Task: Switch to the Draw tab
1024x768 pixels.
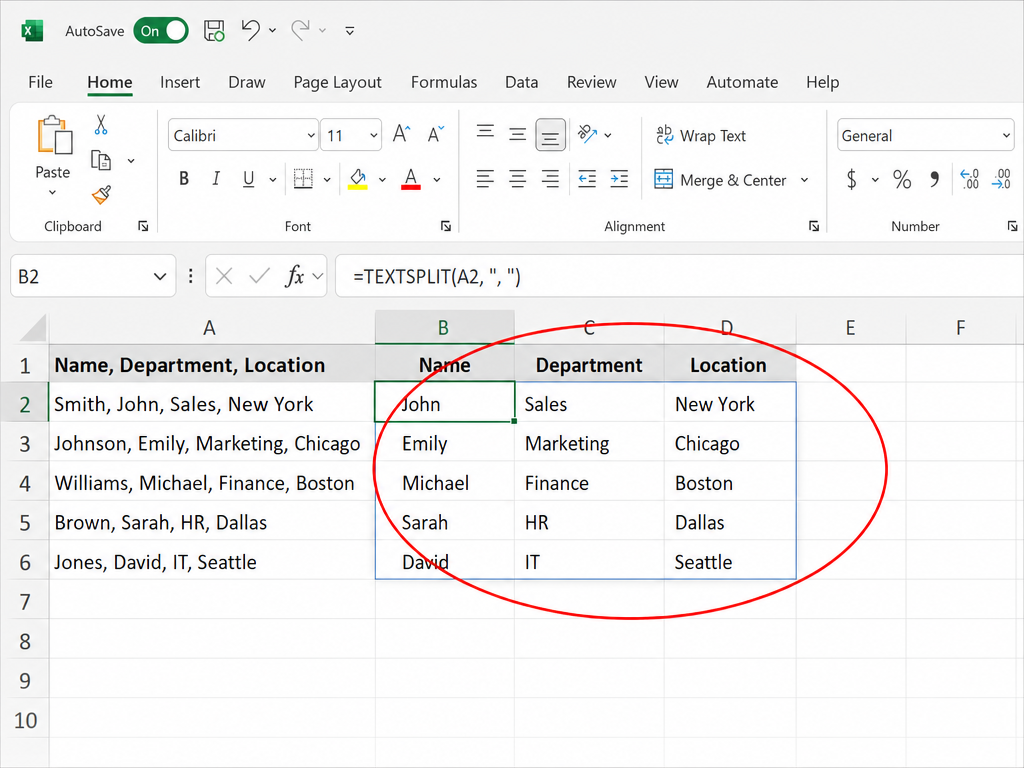Action: (247, 82)
